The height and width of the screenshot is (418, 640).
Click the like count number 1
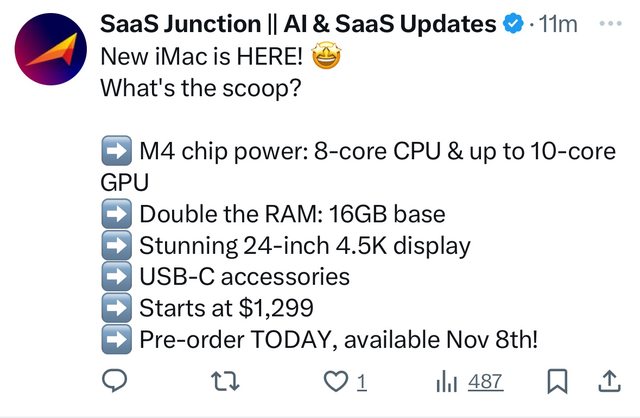[x=362, y=382]
